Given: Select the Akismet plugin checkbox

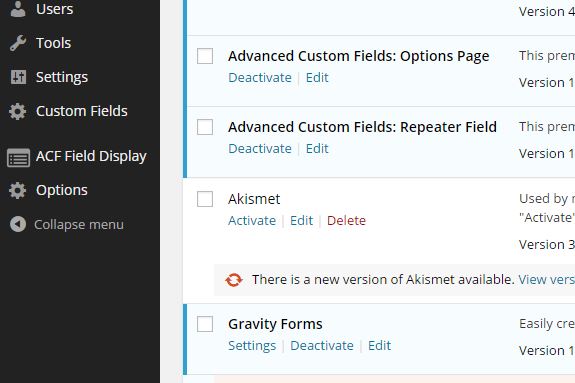Looking at the screenshot, I should [205, 199].
